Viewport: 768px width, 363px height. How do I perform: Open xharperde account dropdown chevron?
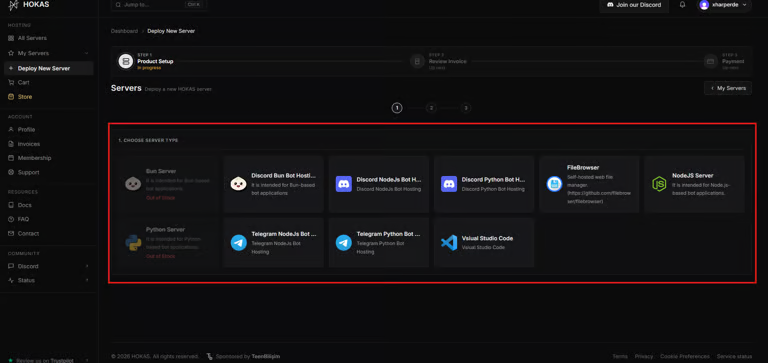coord(745,5)
